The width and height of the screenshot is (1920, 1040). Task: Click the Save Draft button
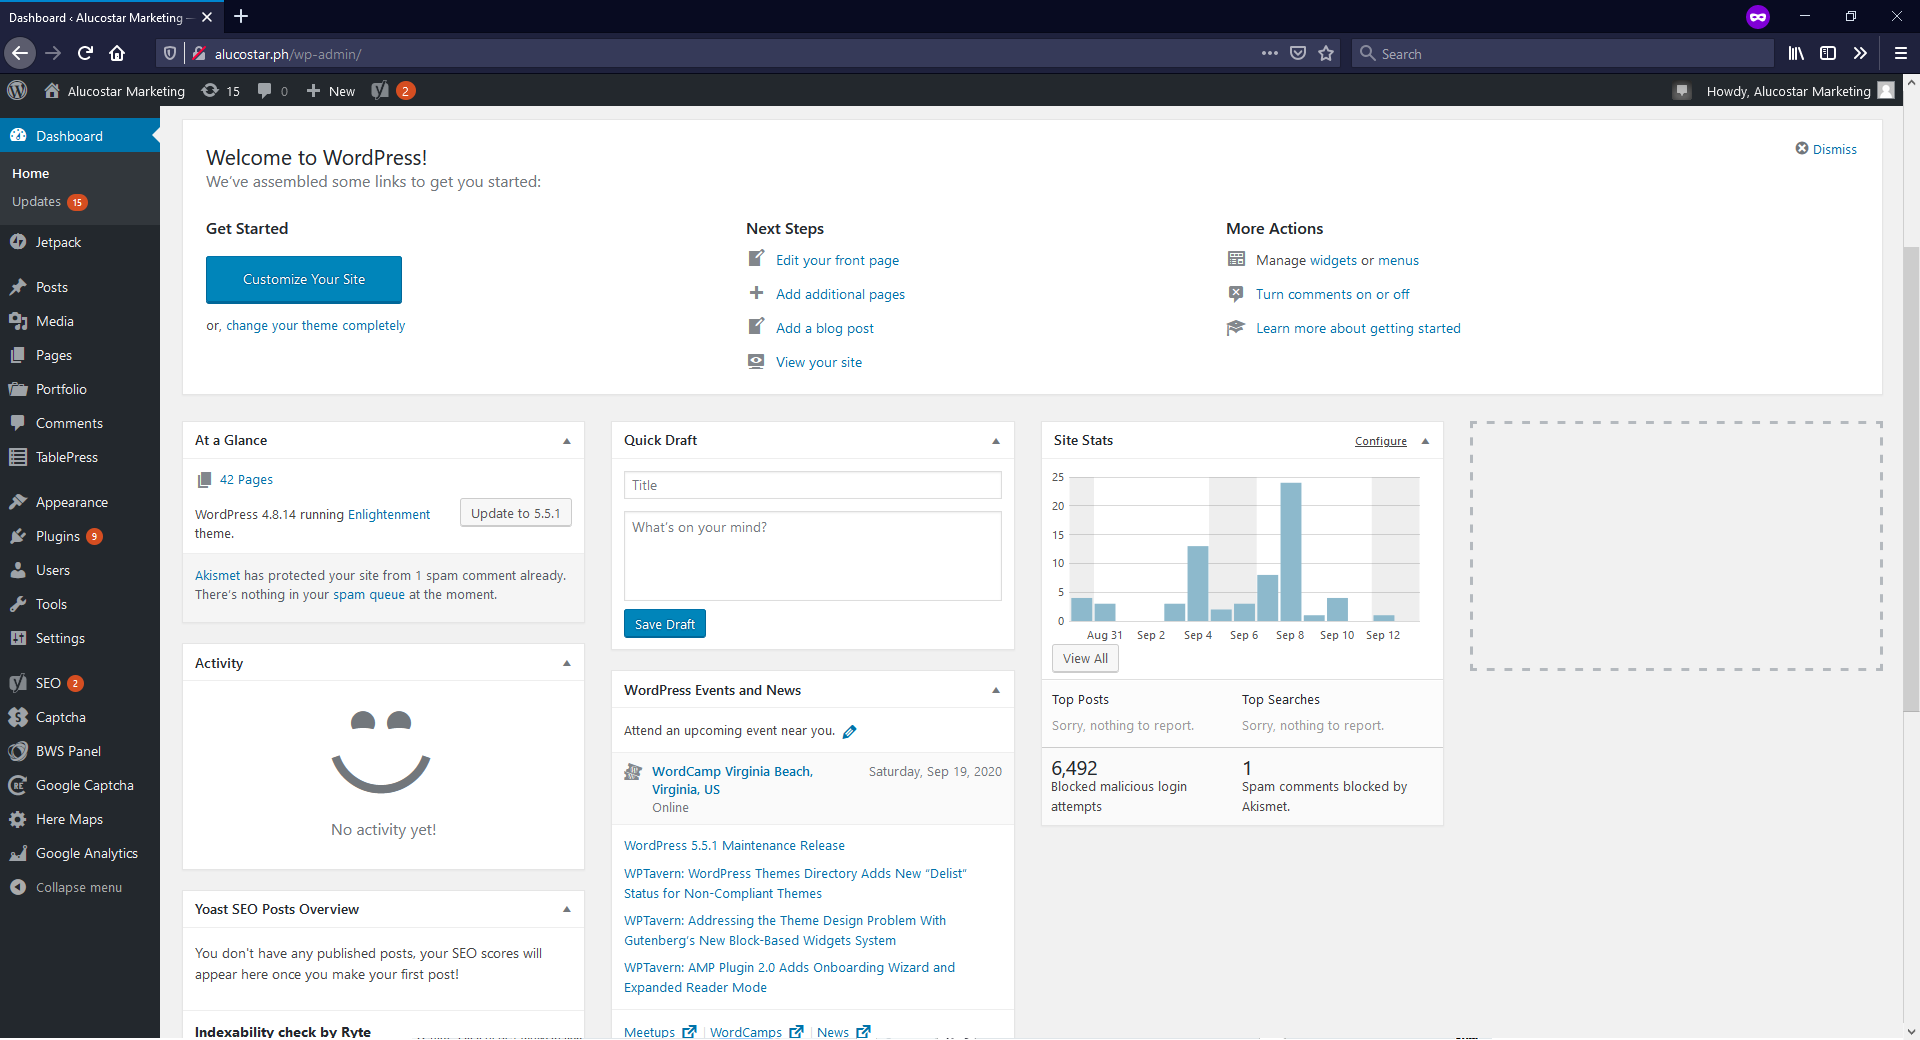click(665, 624)
